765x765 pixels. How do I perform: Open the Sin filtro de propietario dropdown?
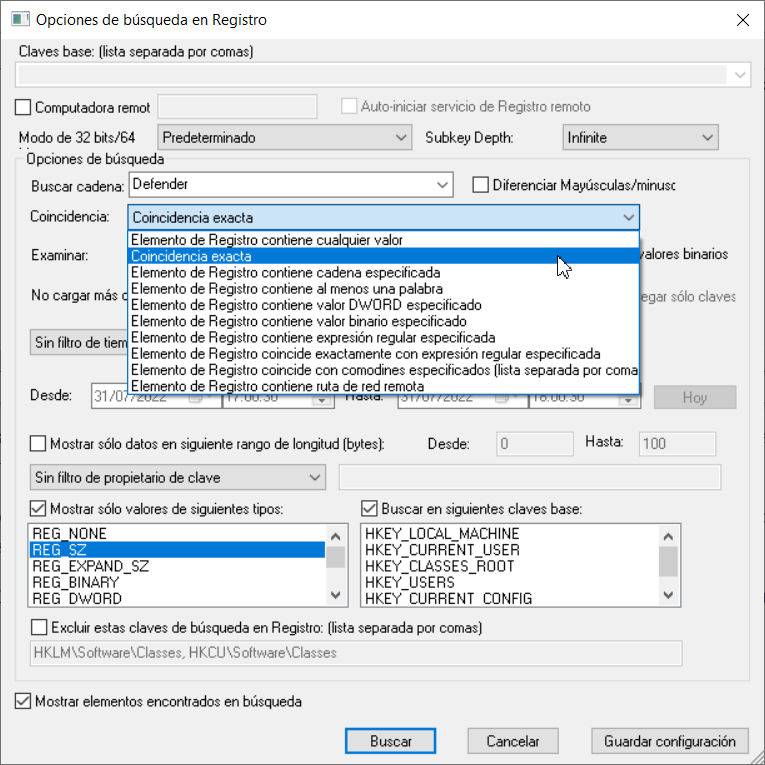pos(177,478)
